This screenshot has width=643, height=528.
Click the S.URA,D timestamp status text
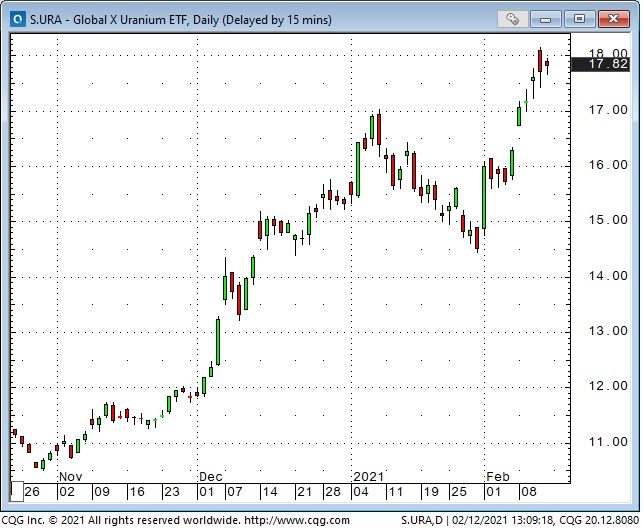pos(520,521)
